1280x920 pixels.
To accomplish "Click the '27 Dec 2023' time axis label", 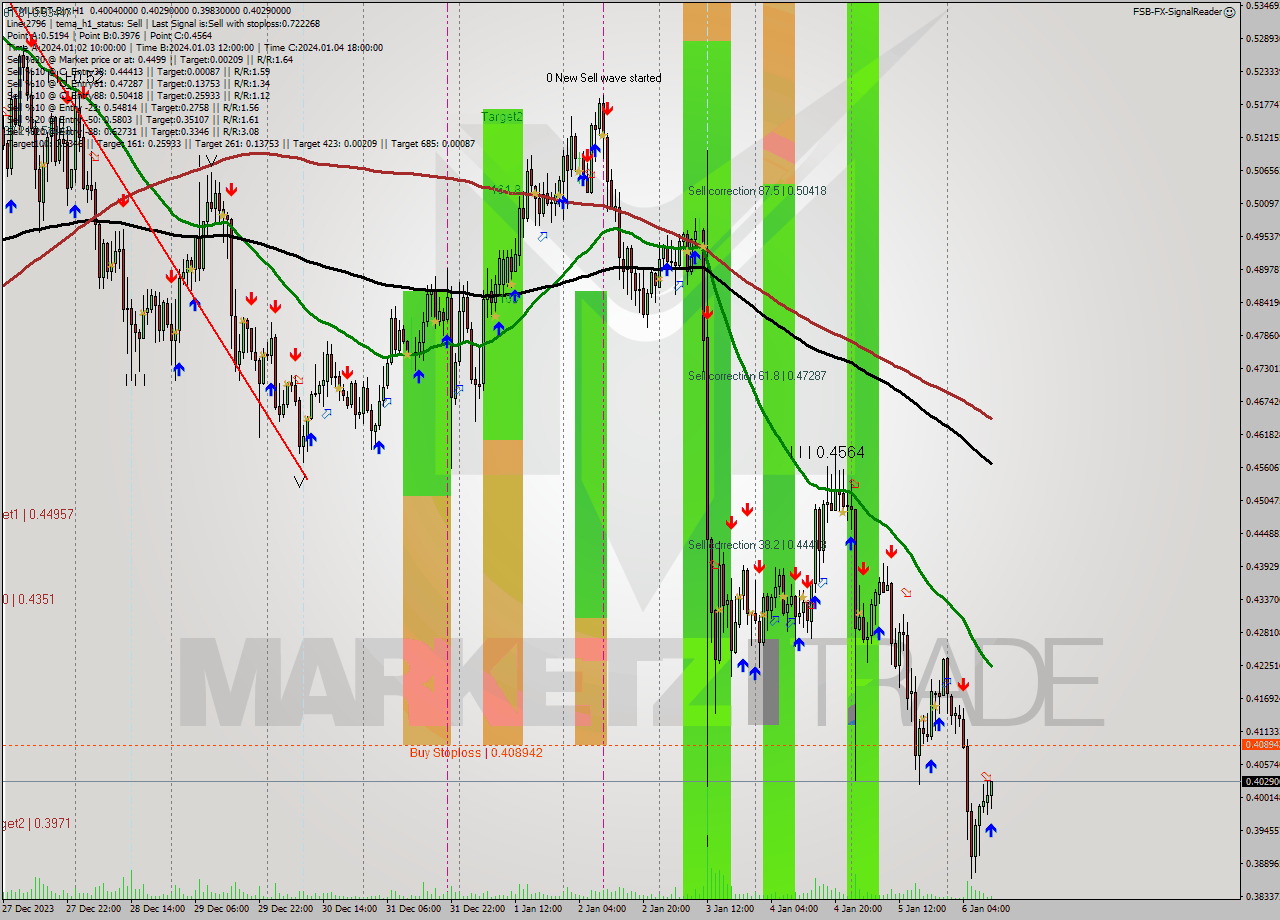I will pyautogui.click(x=29, y=909).
